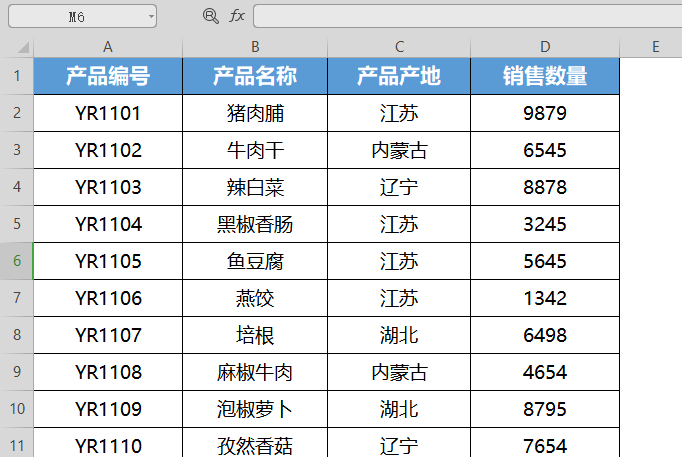The width and height of the screenshot is (682, 457).
Task: Select product name 辣白菜
Action: tap(255, 187)
